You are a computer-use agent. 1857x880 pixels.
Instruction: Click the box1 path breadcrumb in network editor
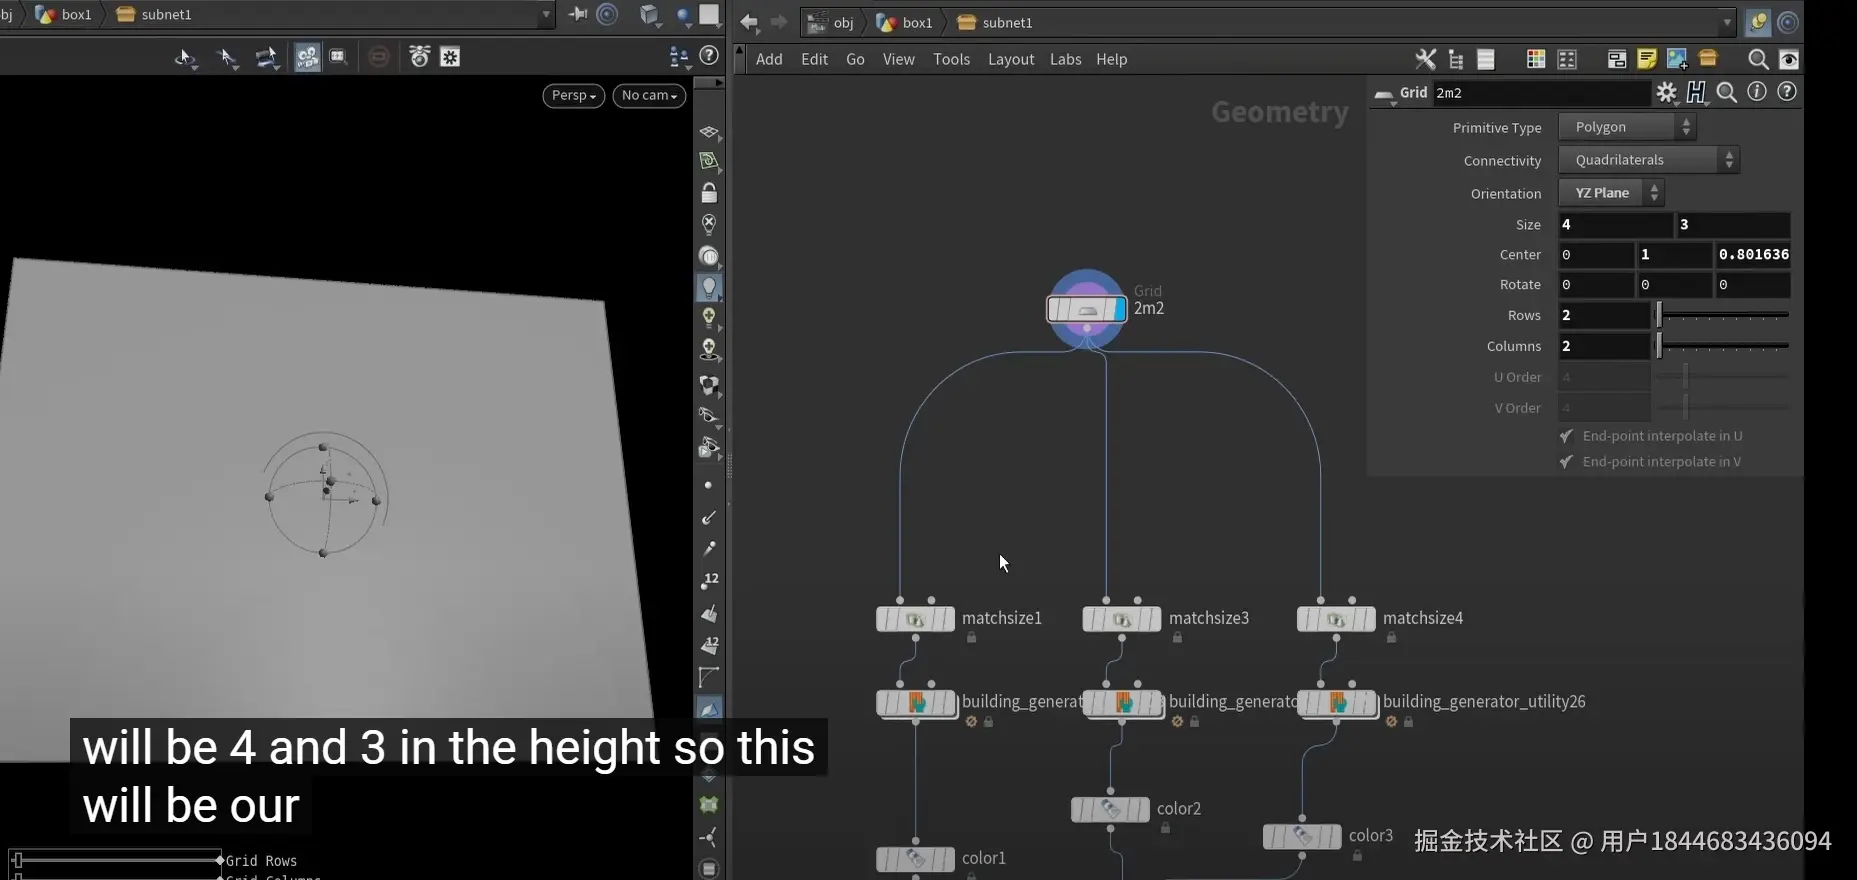[906, 23]
